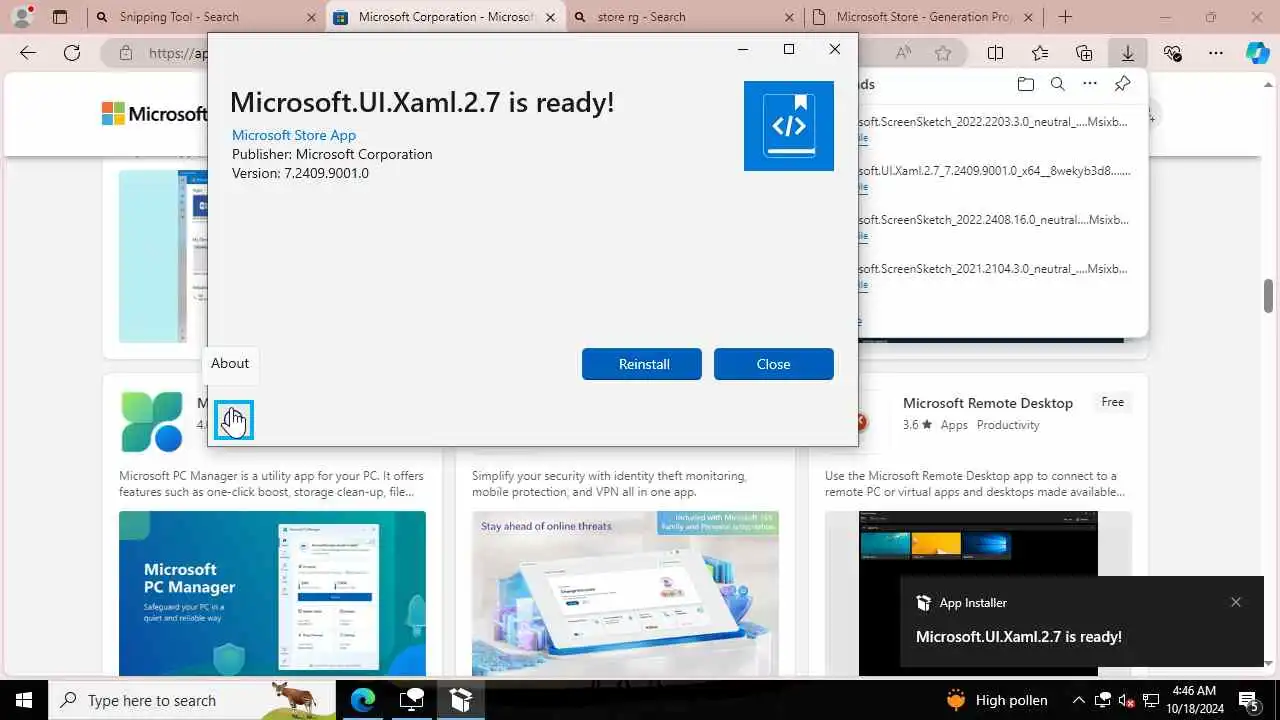This screenshot has height=720, width=1280.
Task: Open Edge tab actions menu
Action: click(60, 17)
